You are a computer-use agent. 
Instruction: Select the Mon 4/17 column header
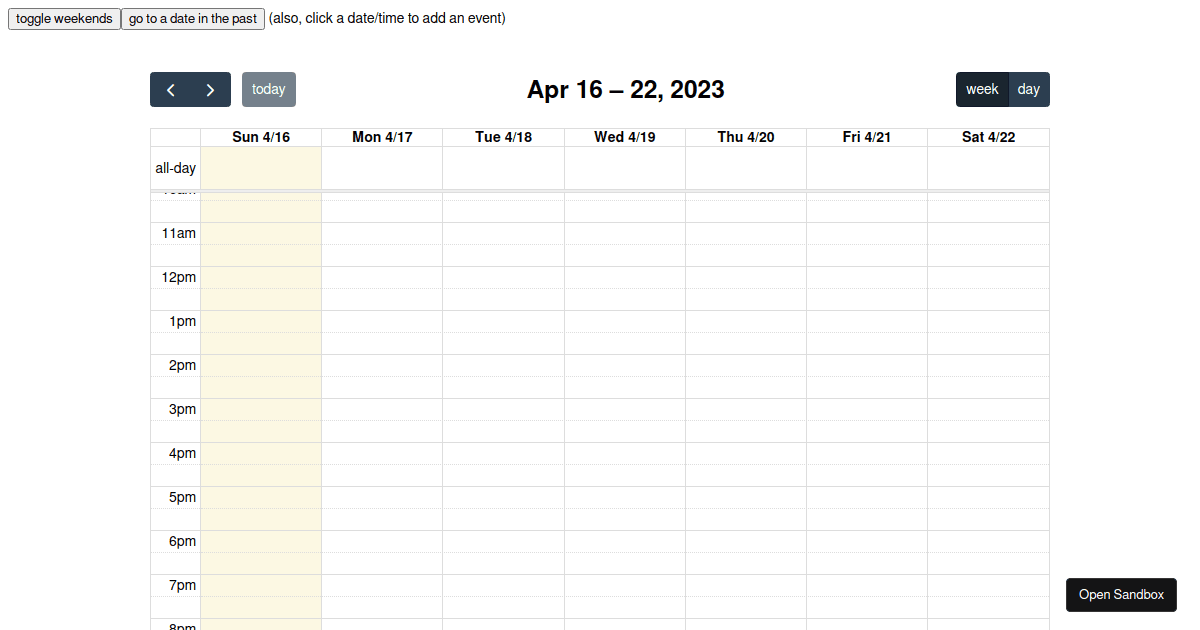click(x=382, y=137)
